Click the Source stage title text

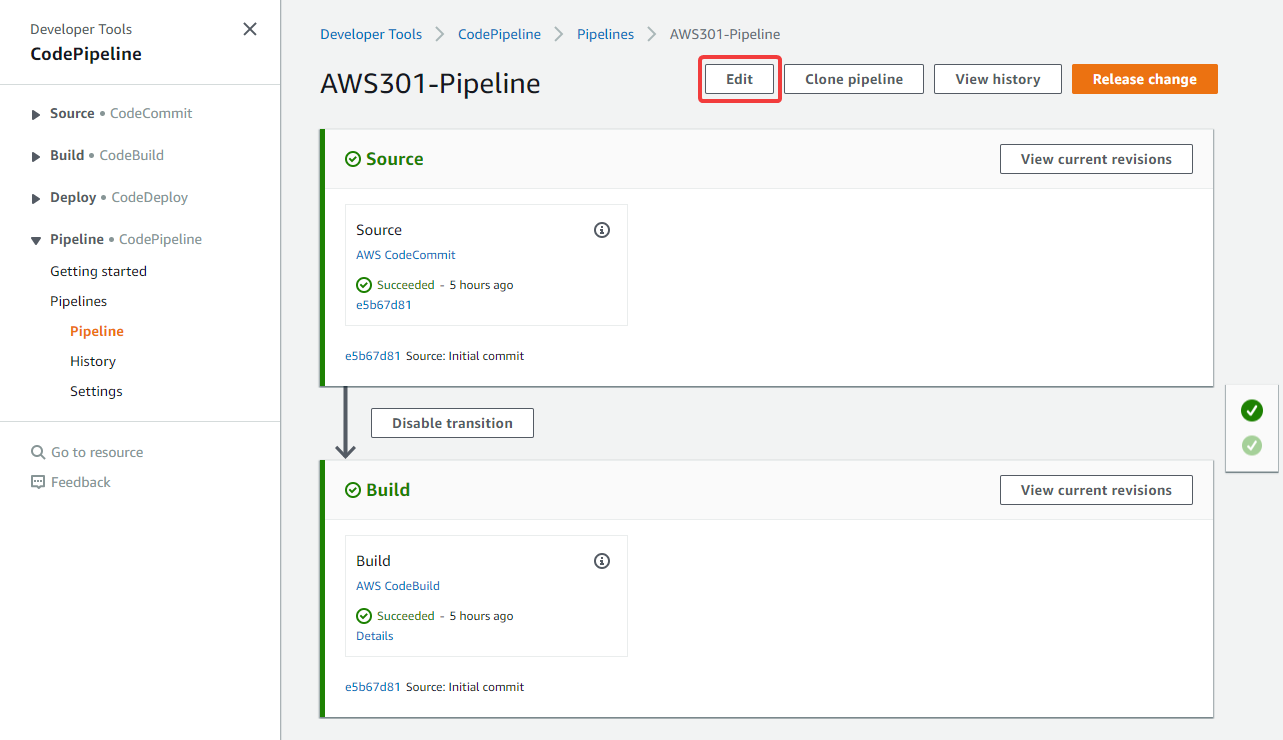(x=395, y=159)
